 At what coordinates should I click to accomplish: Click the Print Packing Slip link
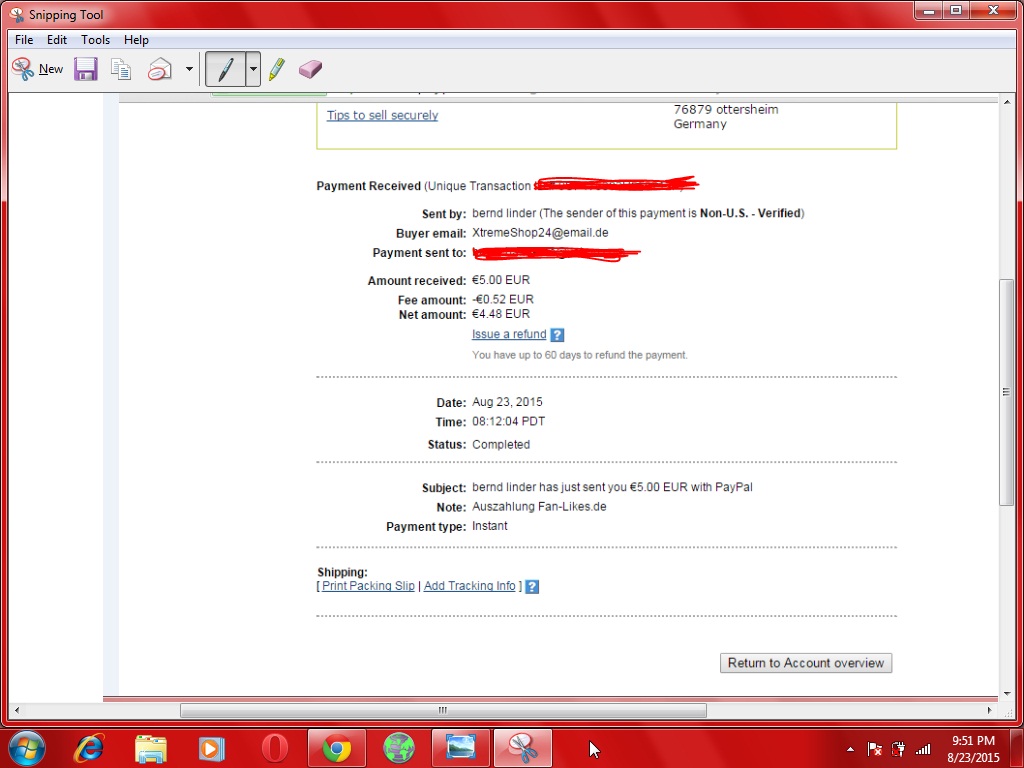pos(368,586)
